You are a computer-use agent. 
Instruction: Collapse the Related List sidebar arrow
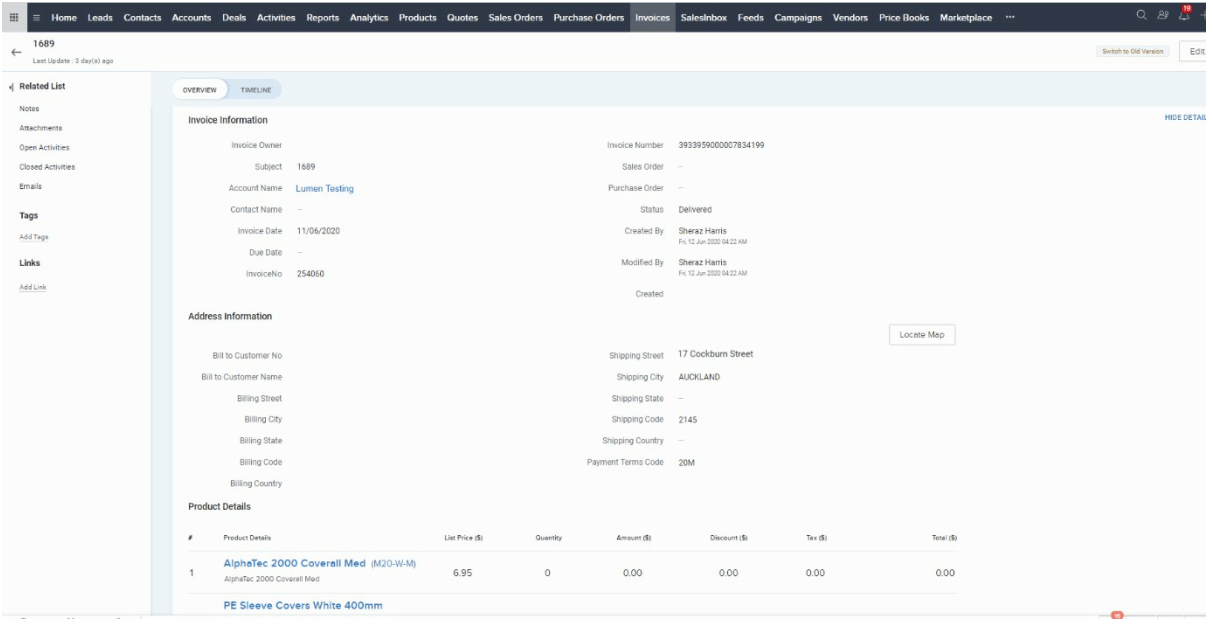coord(11,87)
